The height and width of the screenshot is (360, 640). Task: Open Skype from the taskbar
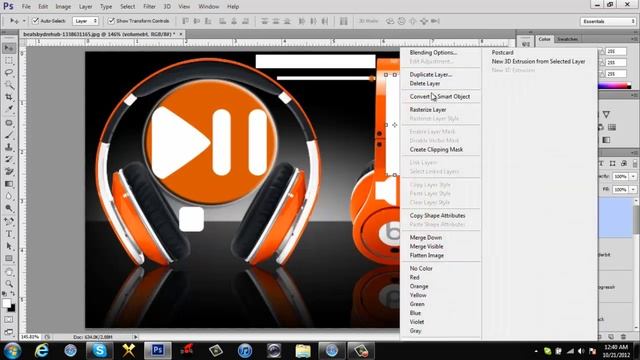point(99,351)
